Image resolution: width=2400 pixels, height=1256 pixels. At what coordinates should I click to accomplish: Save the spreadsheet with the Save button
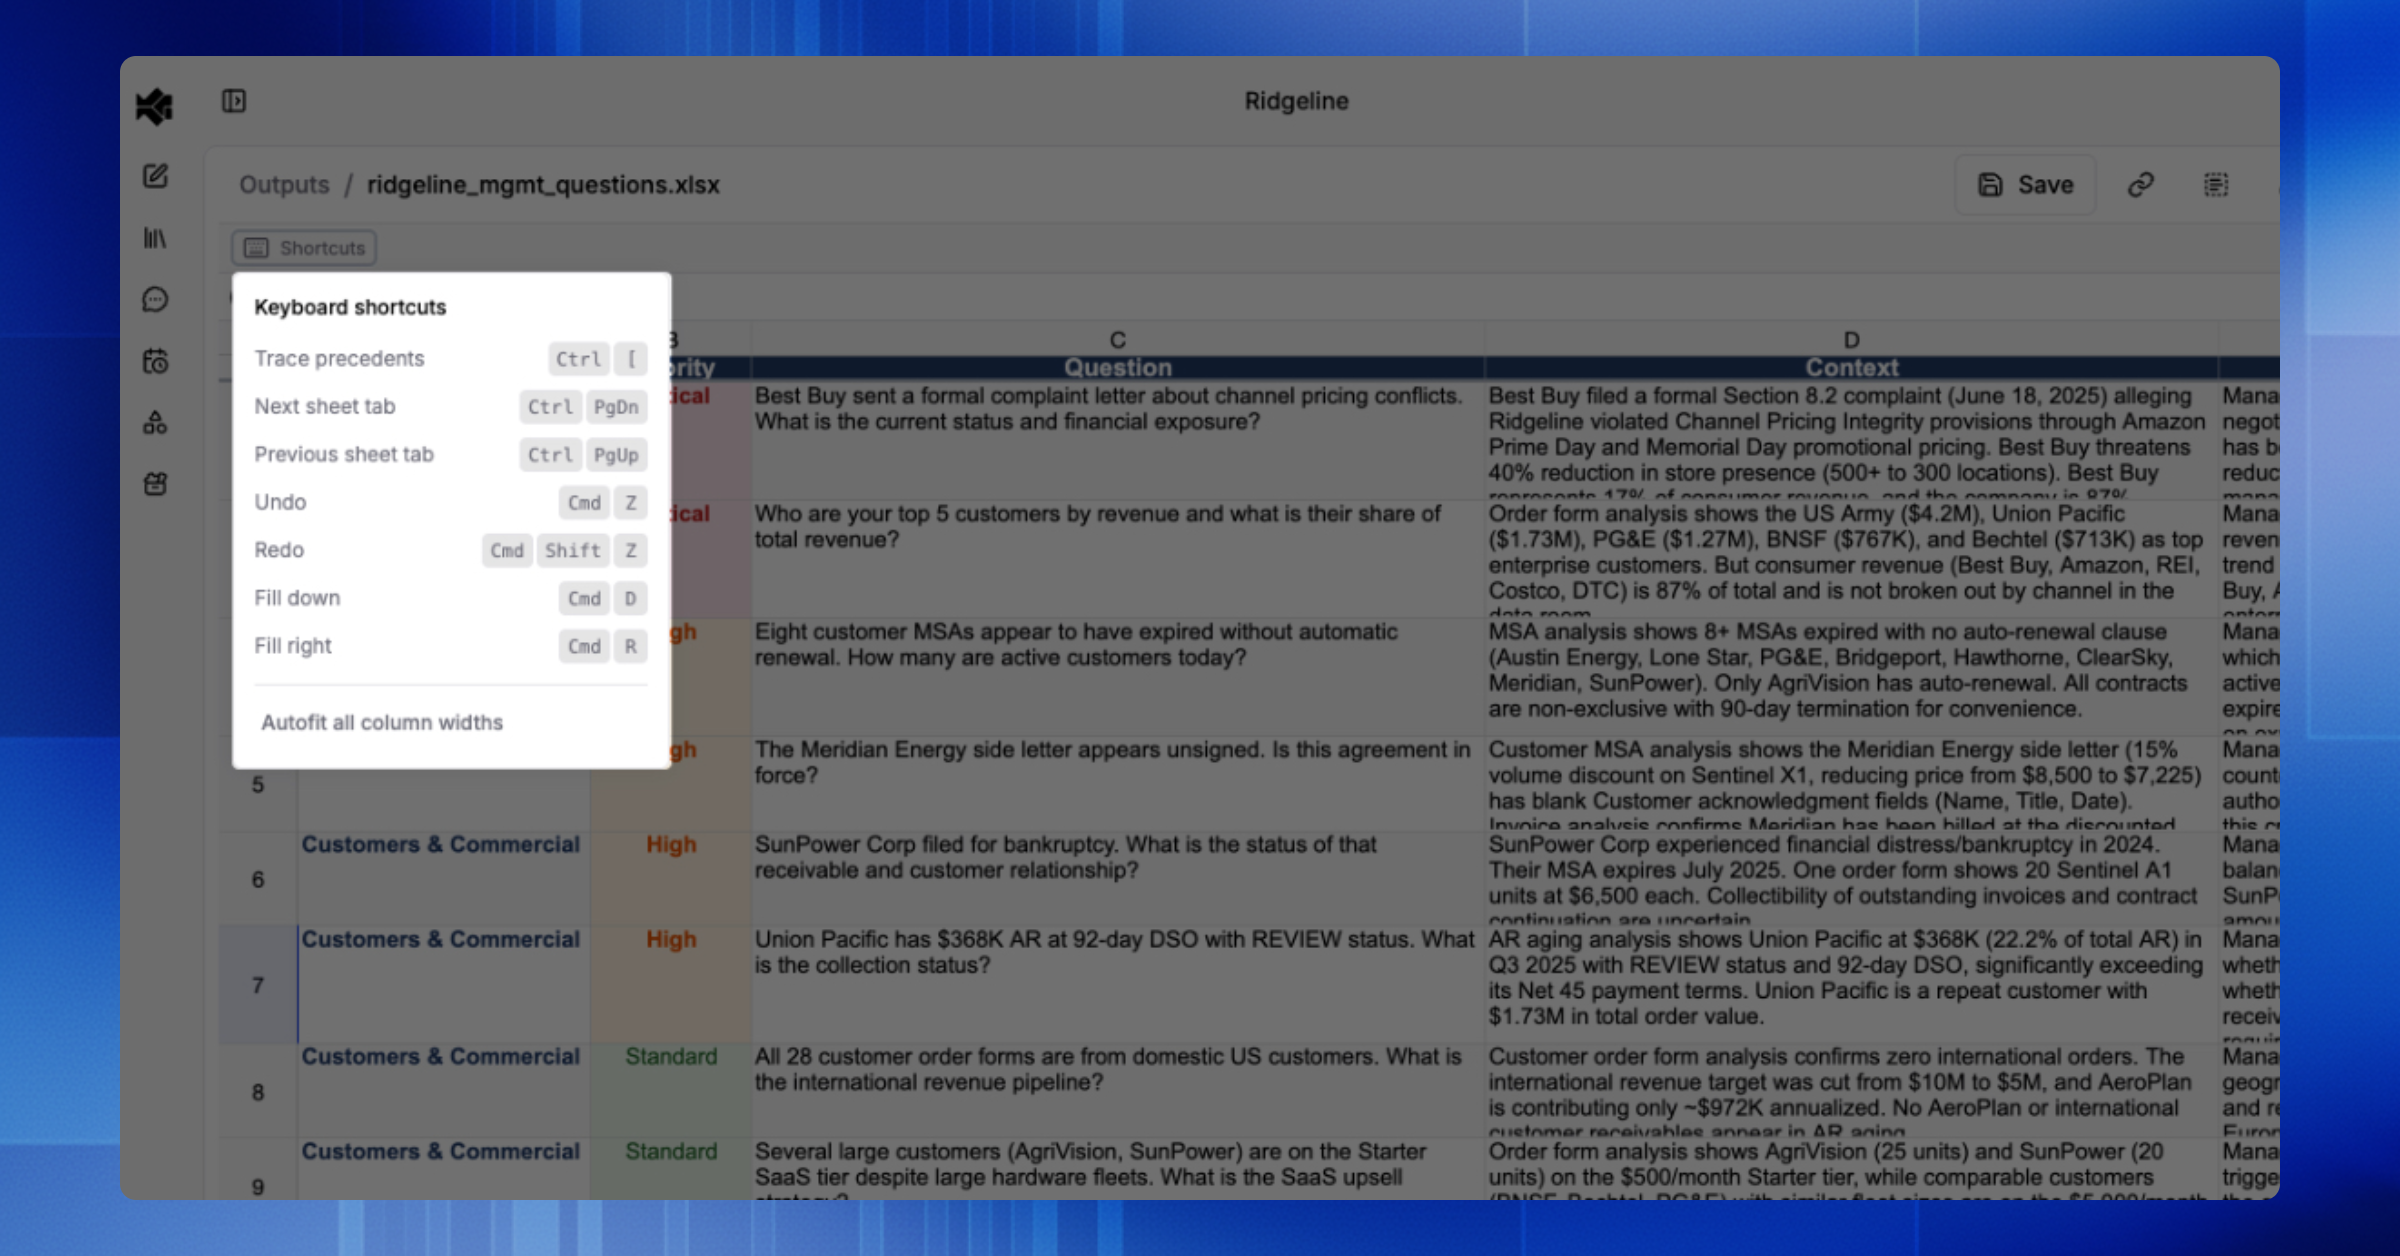(2026, 185)
